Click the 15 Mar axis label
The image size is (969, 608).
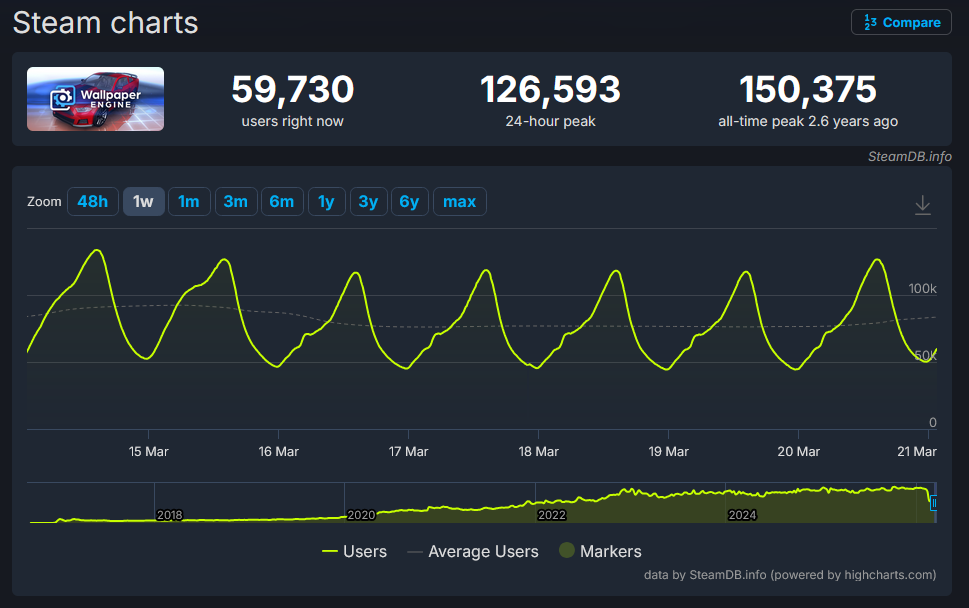[148, 452]
